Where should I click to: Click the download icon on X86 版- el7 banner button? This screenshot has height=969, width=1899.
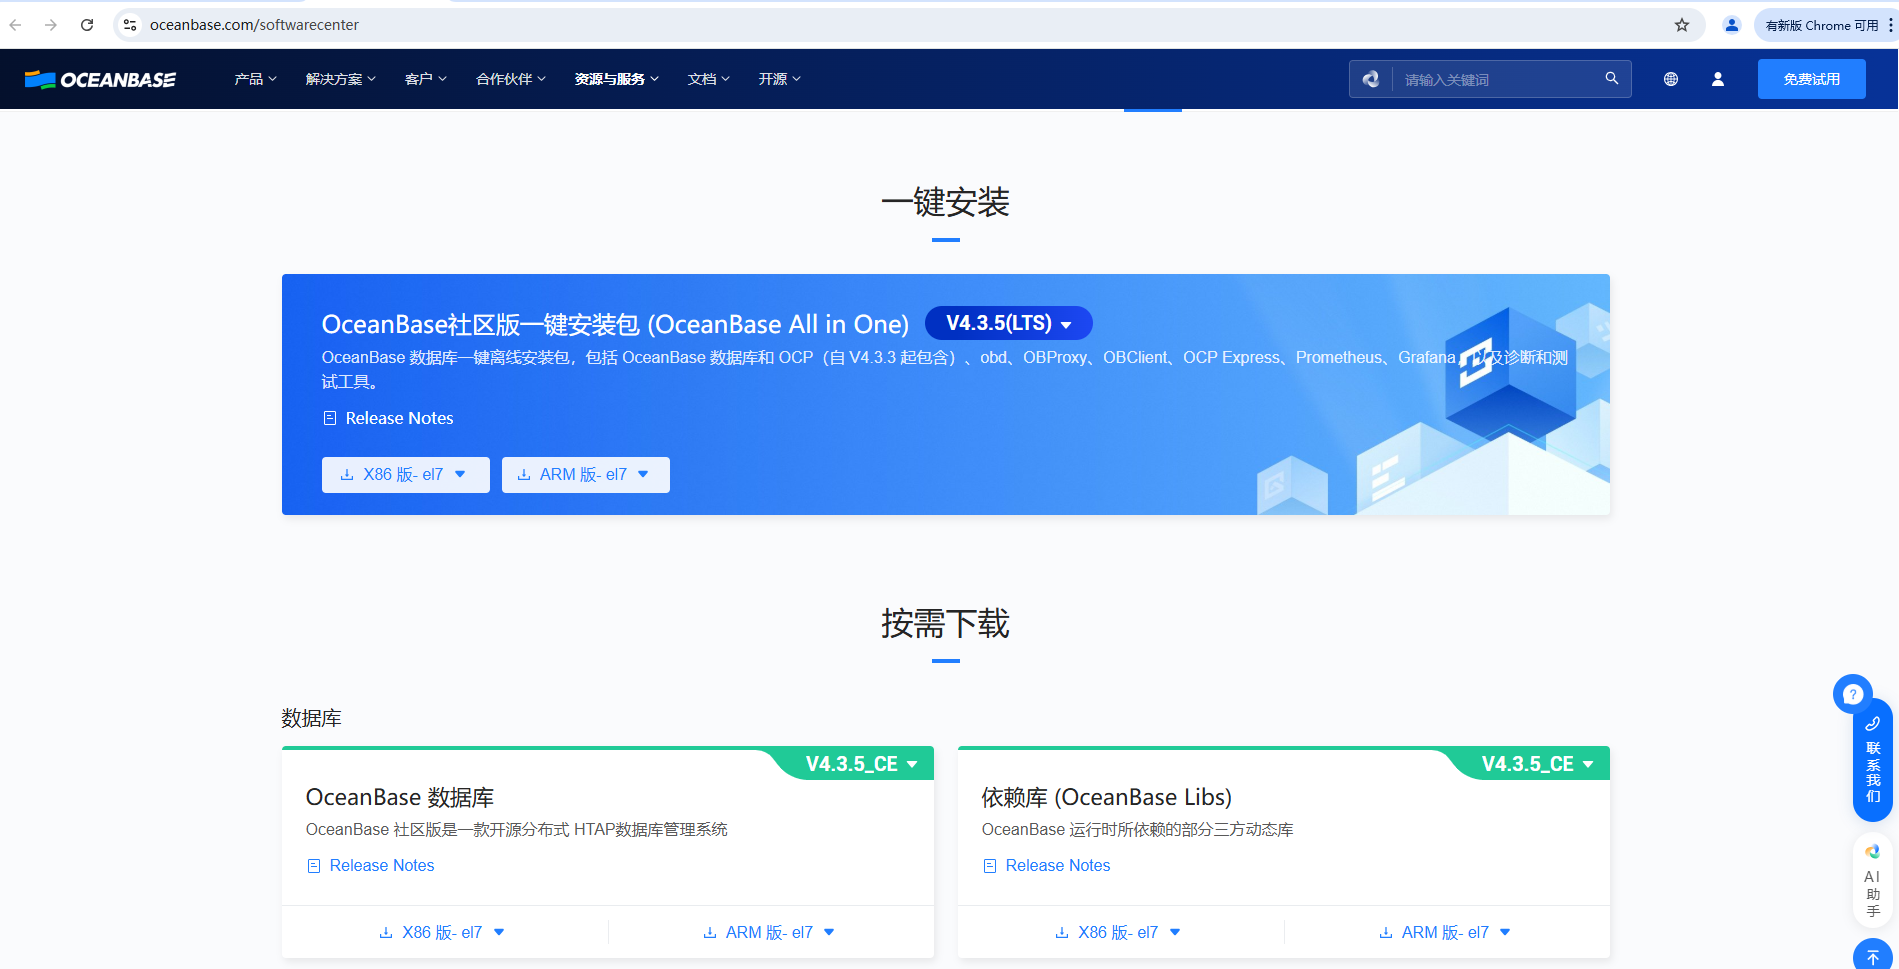(347, 474)
